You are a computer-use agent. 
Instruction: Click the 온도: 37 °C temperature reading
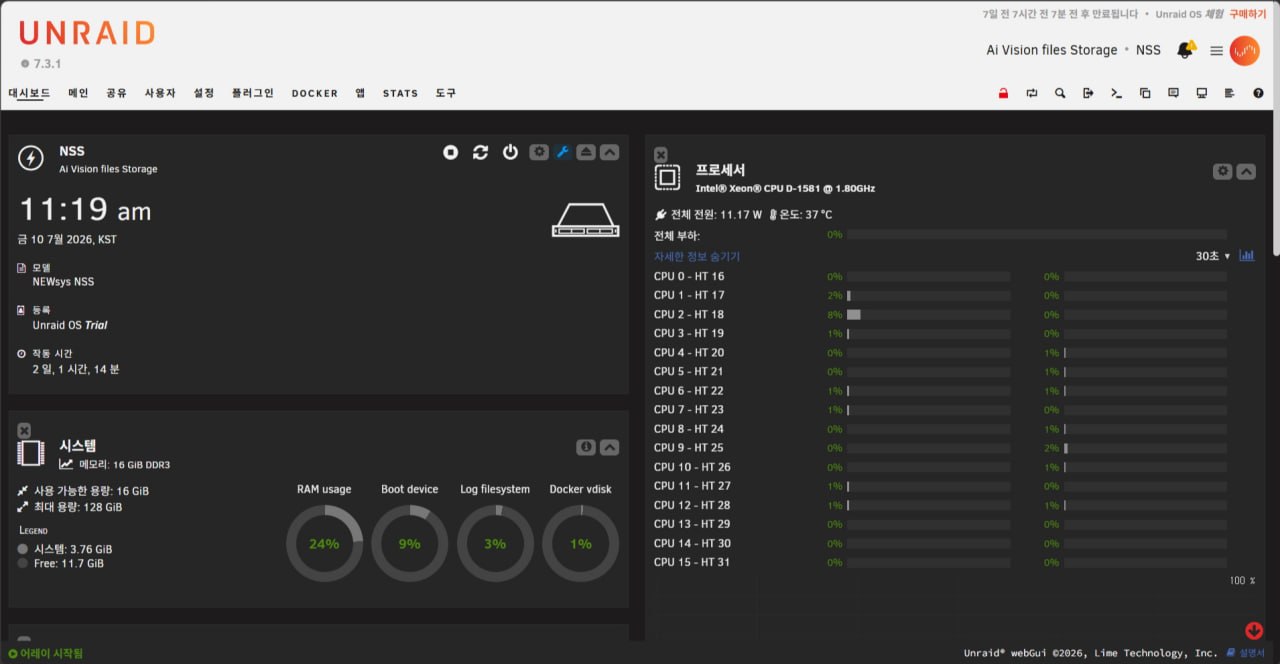(806, 214)
